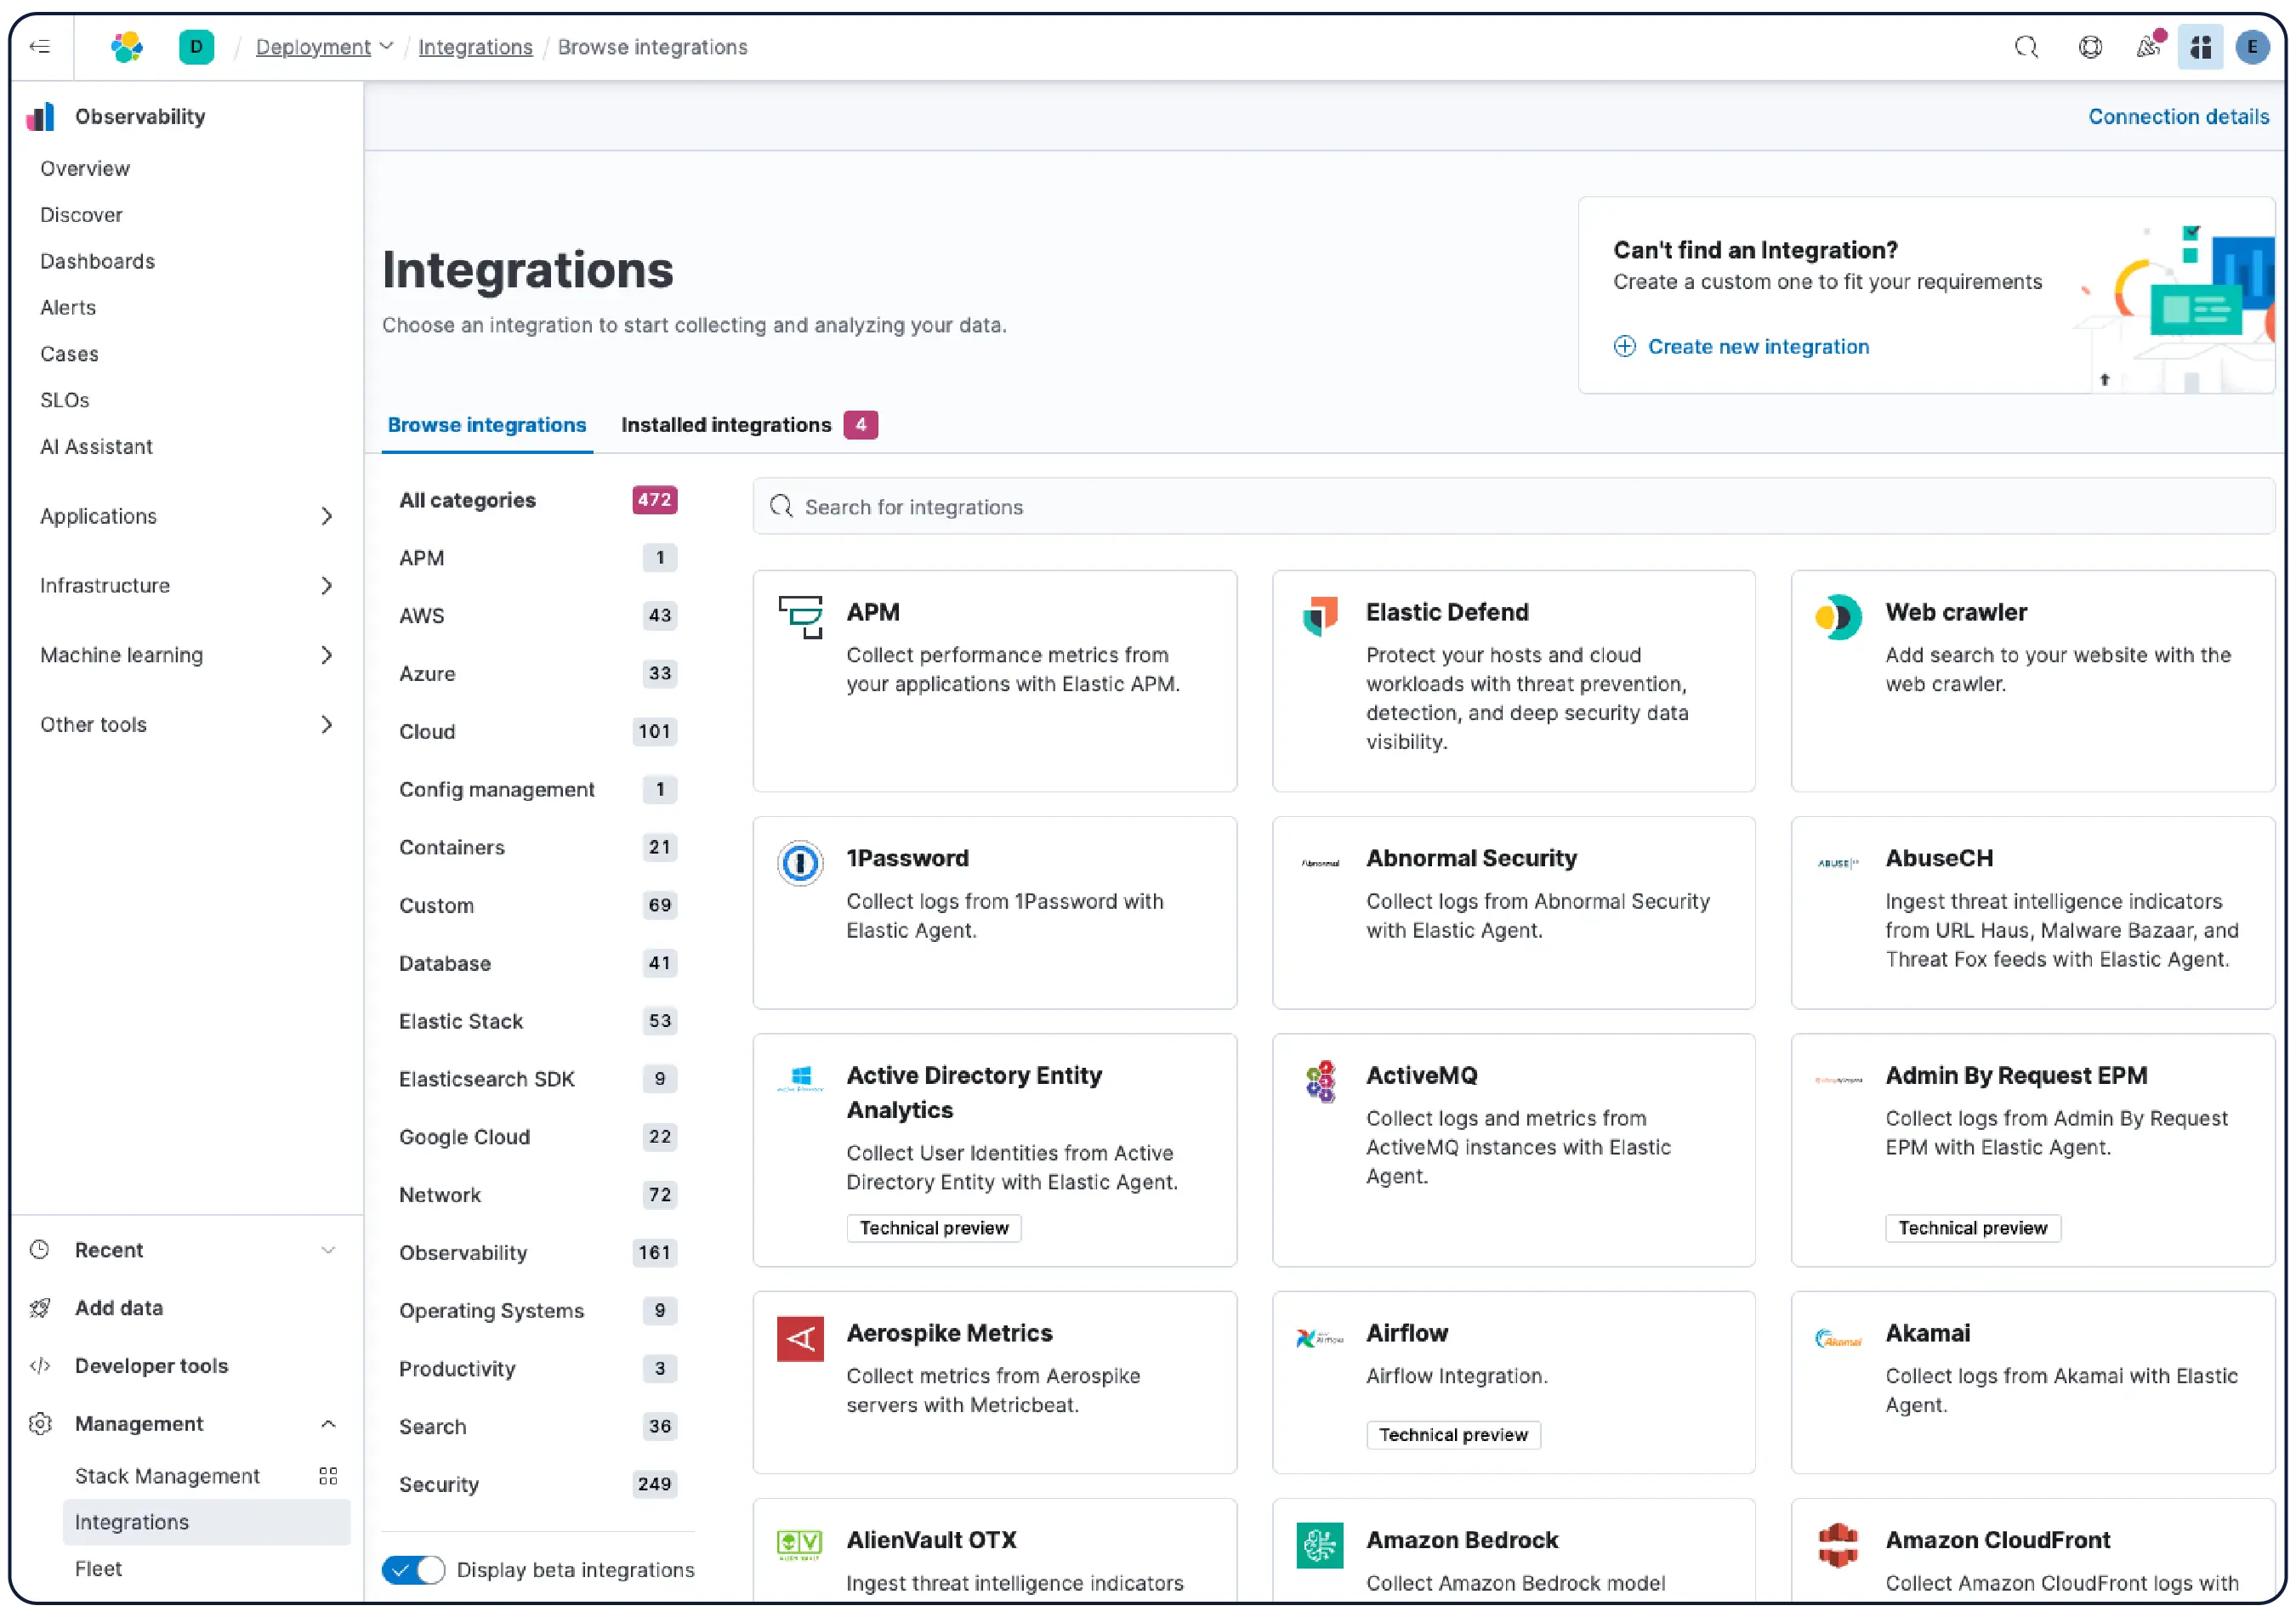Viewport: 2296px width, 1617px height.
Task: Select the AlienVault OTX integration icon
Action: (799, 1545)
